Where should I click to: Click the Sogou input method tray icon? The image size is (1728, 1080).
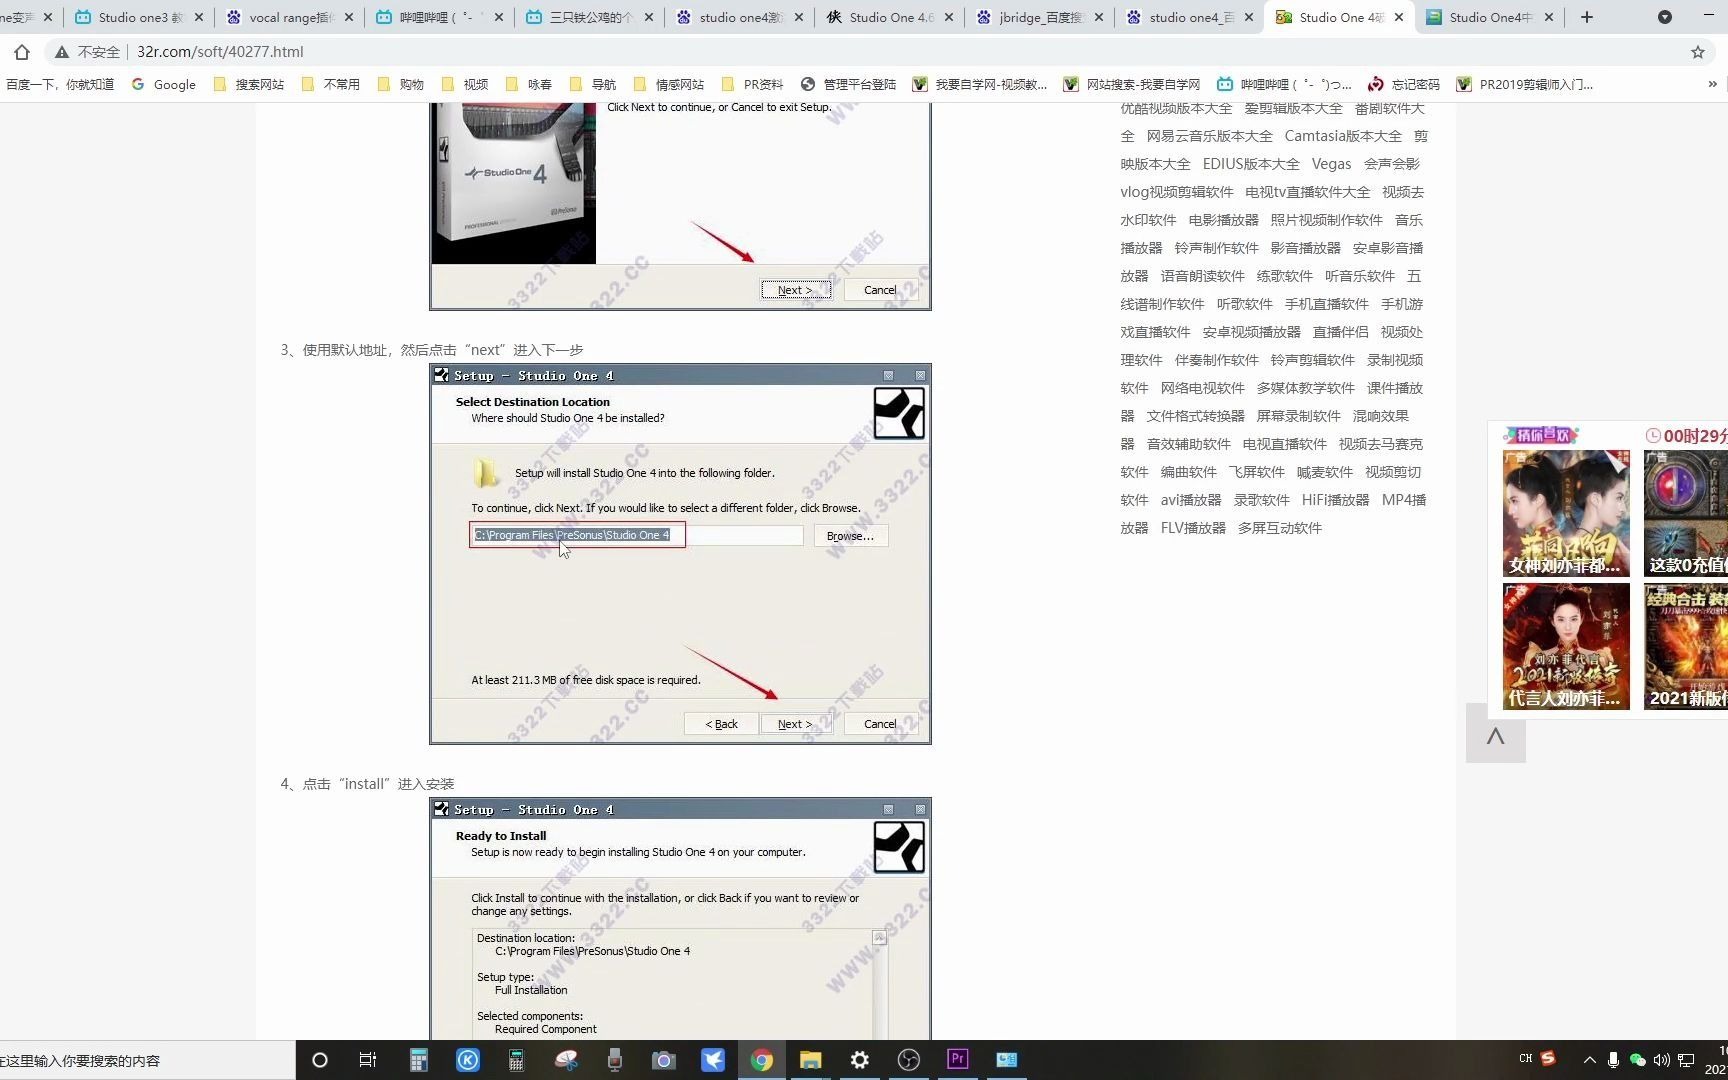coord(1548,1058)
